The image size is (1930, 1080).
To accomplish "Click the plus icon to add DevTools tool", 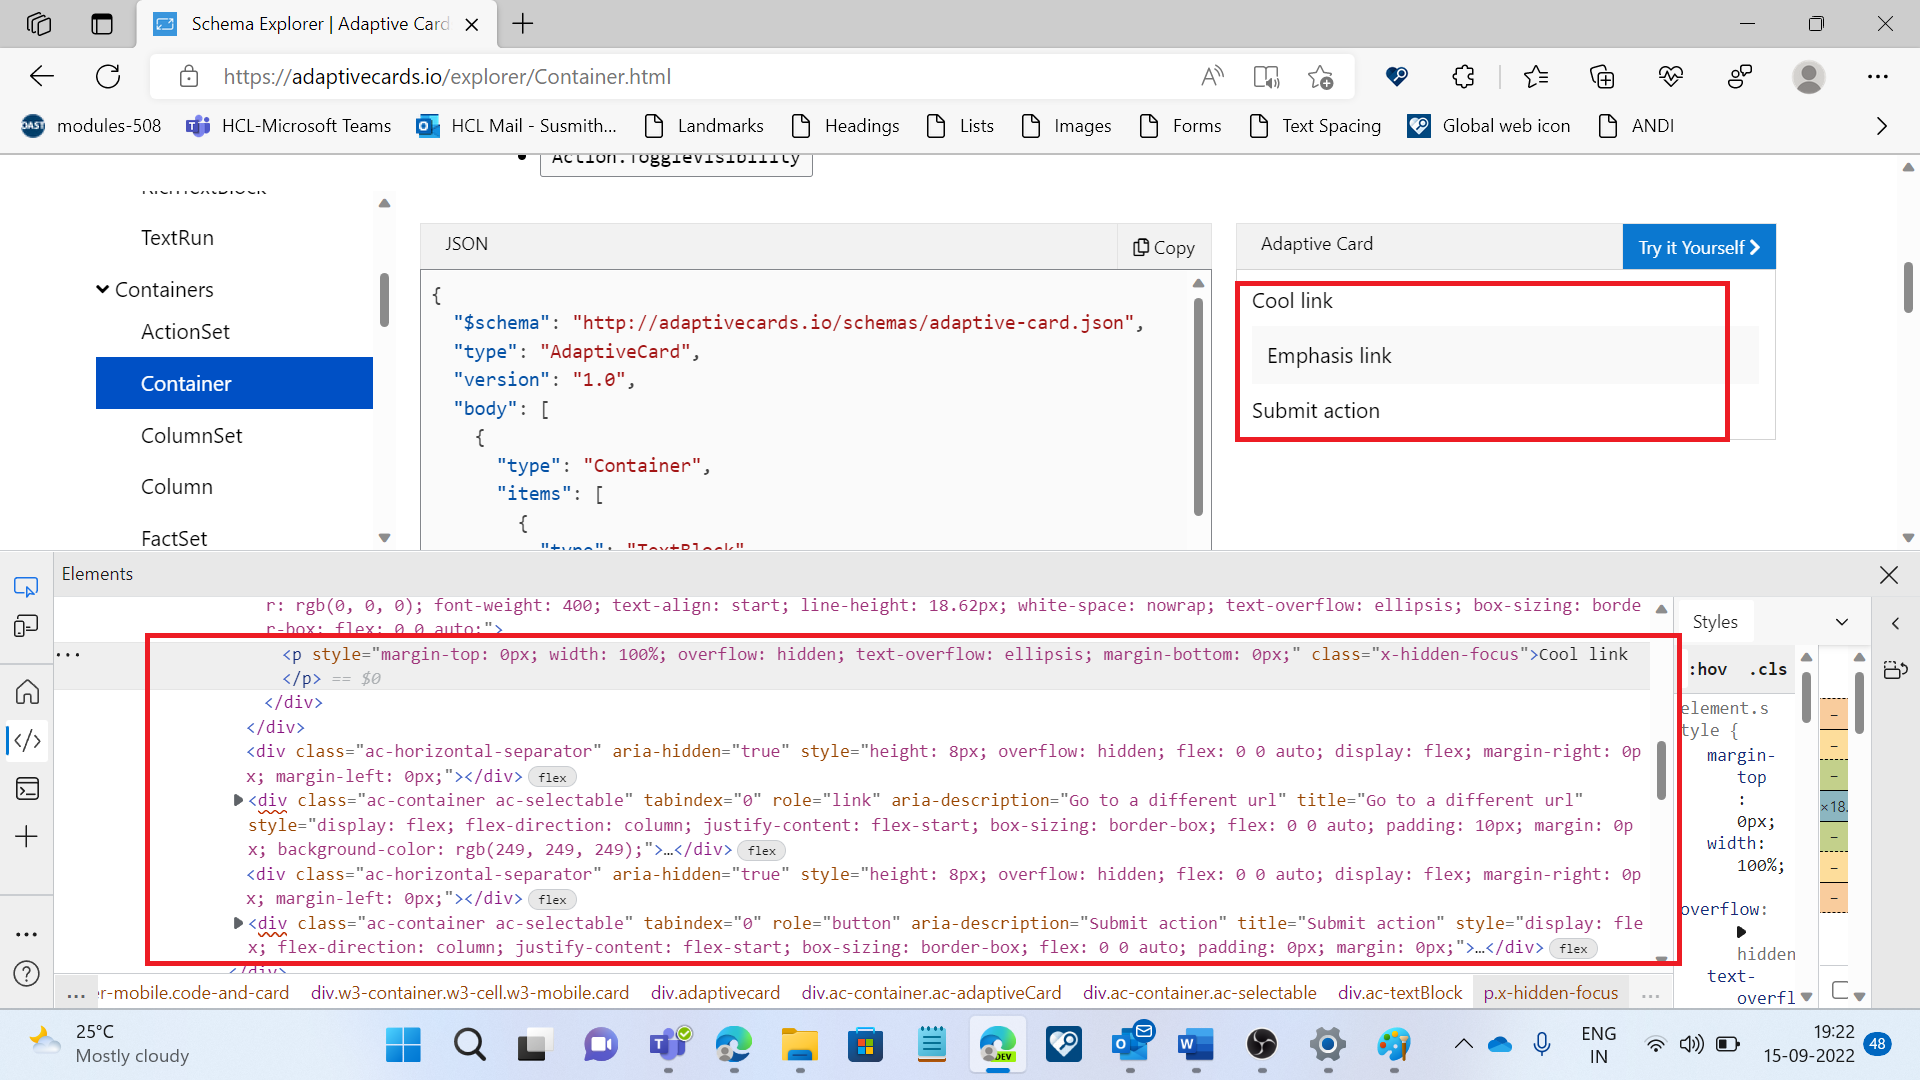I will (x=27, y=837).
